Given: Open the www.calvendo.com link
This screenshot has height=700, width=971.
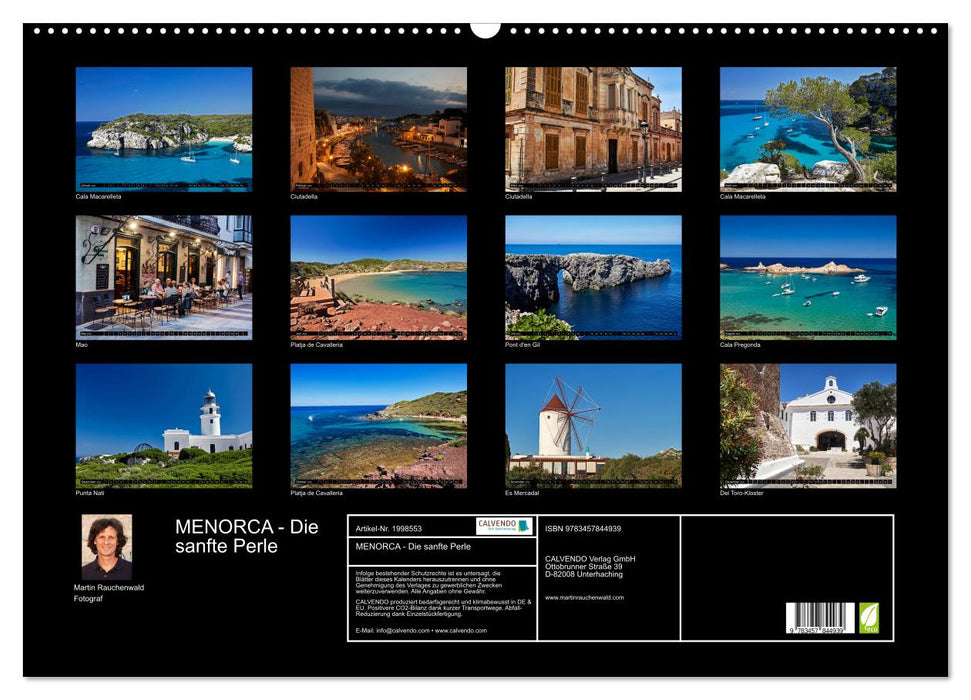Looking at the screenshot, I should coord(460,628).
